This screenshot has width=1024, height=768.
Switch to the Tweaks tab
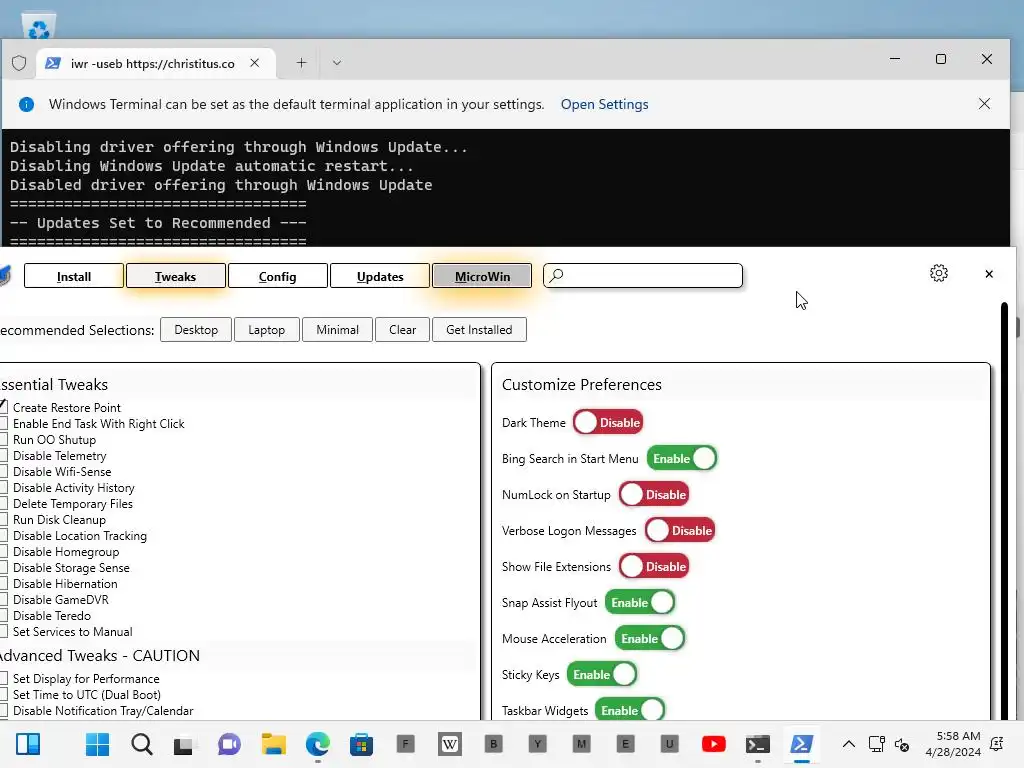175,276
